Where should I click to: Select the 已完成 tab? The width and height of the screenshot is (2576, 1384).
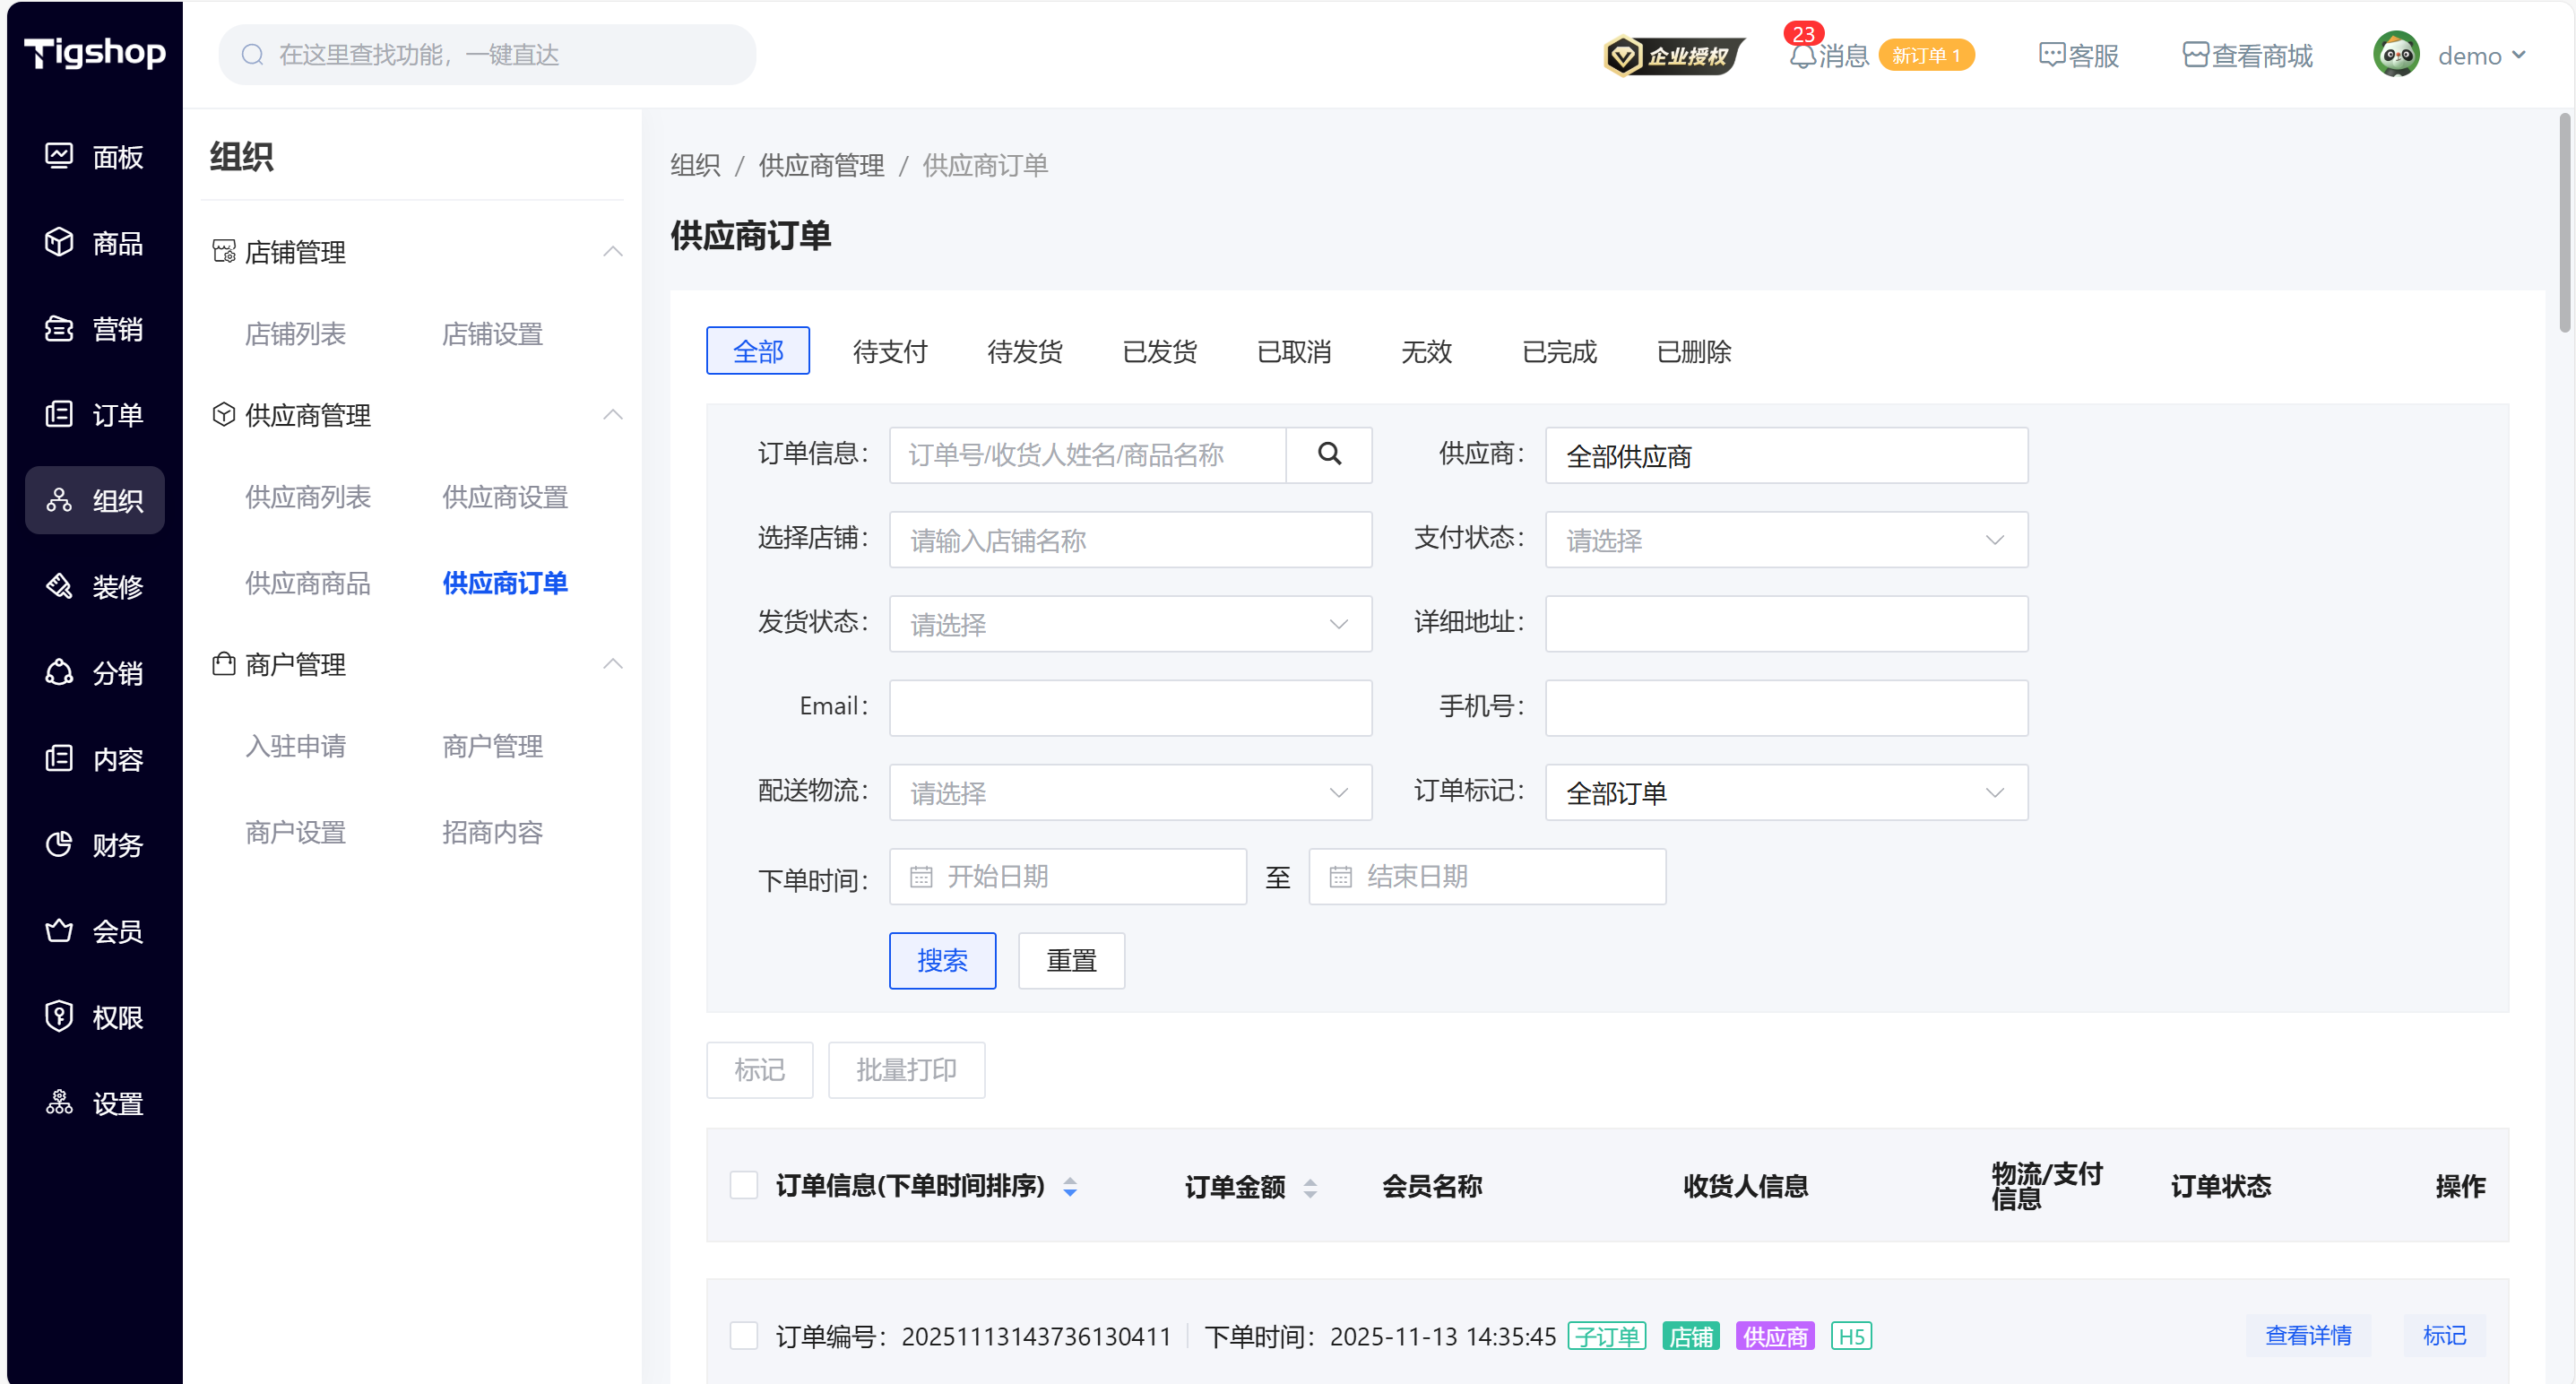click(1558, 351)
